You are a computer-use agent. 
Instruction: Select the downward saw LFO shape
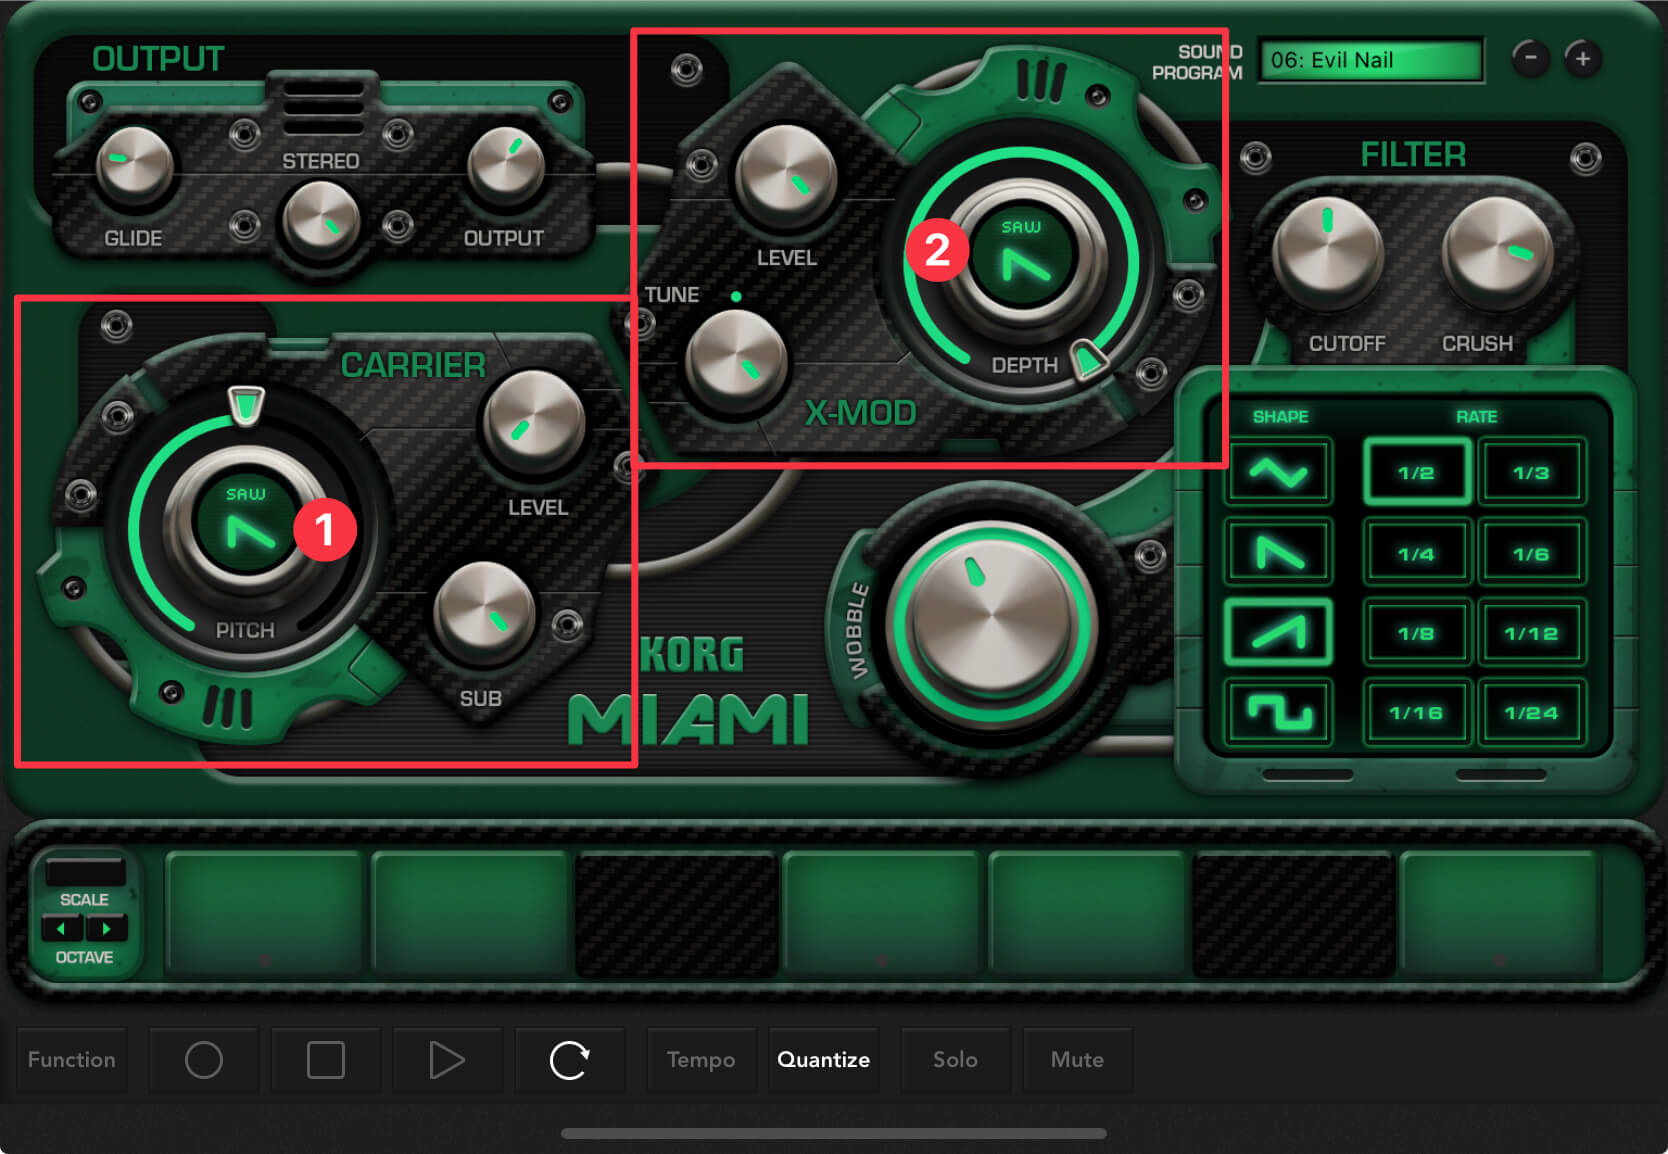pyautogui.click(x=1278, y=552)
